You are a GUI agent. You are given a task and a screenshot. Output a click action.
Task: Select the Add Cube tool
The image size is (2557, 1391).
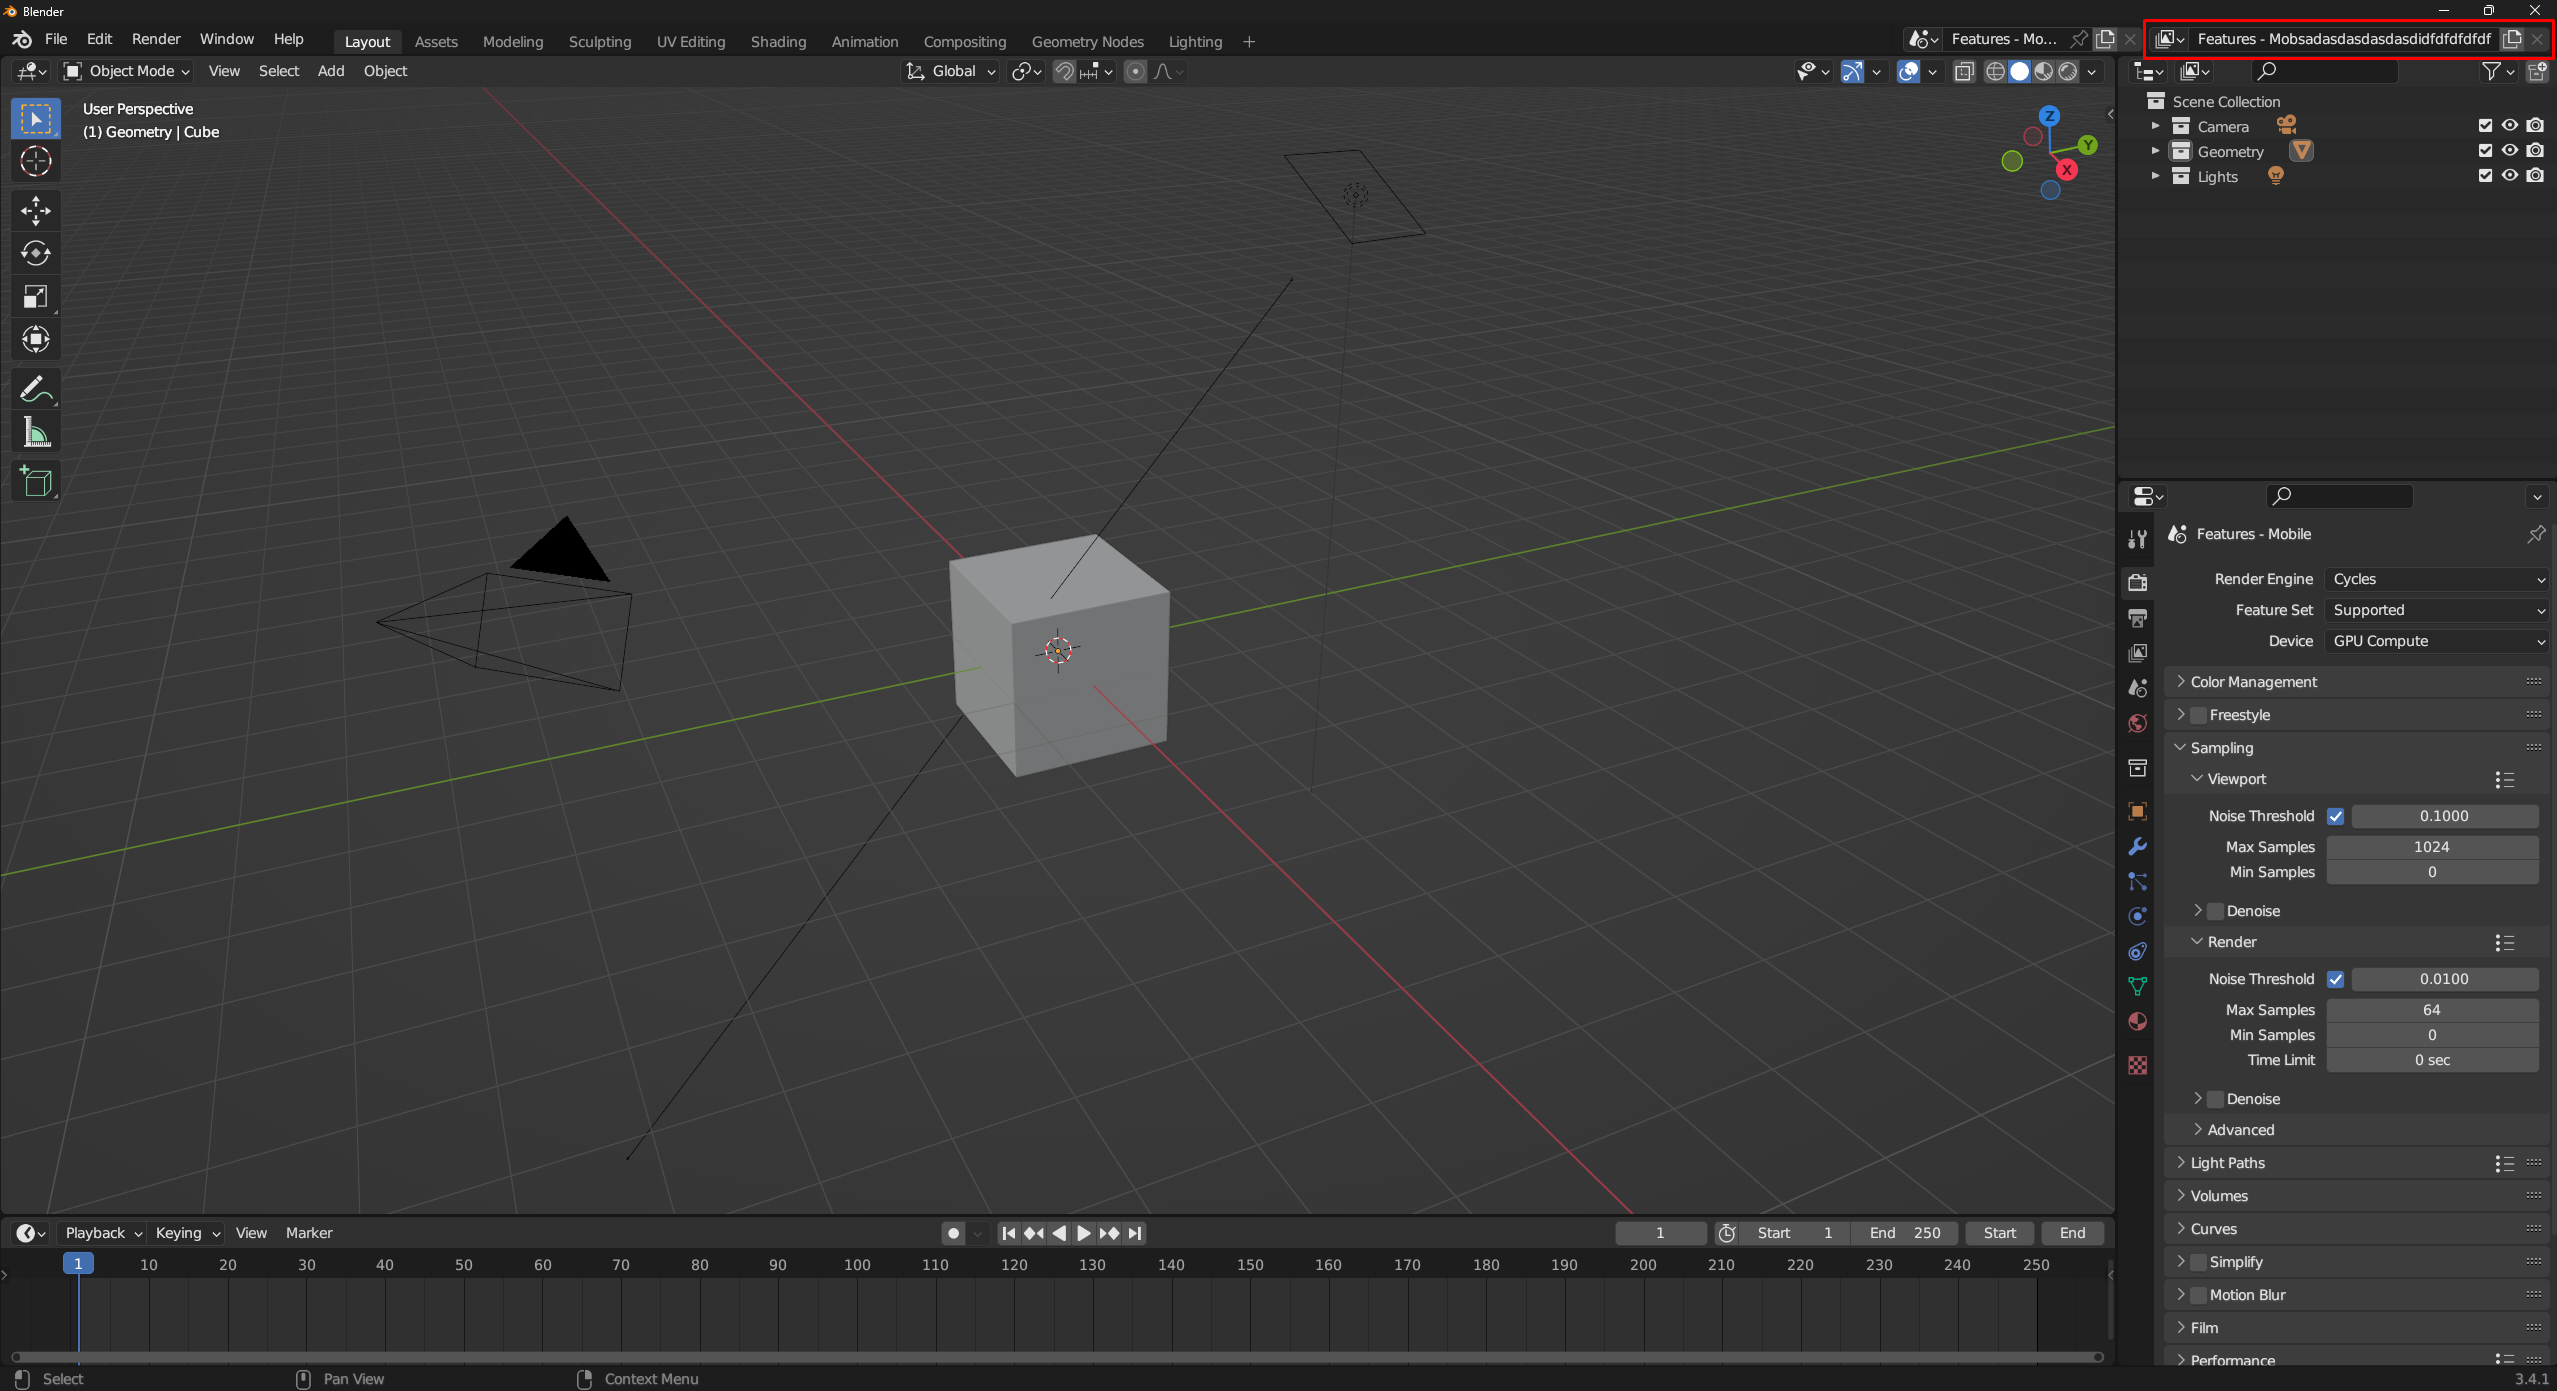click(x=36, y=482)
